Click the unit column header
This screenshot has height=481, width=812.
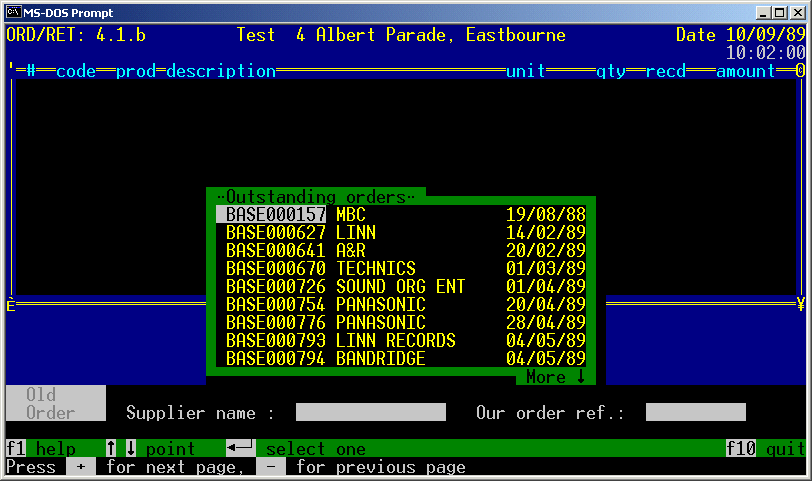tap(526, 71)
